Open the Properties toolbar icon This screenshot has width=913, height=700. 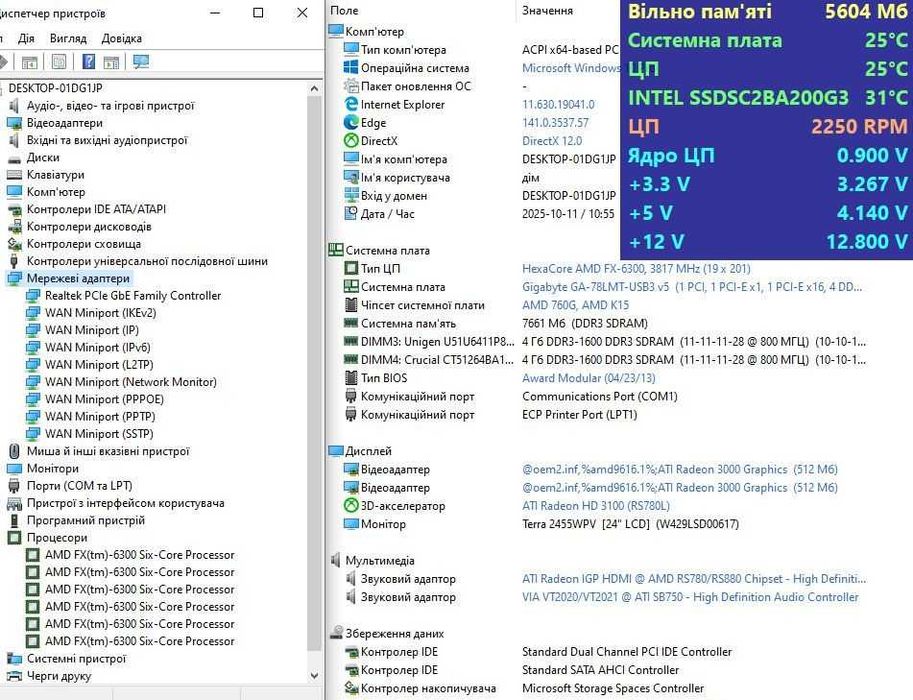[59, 62]
